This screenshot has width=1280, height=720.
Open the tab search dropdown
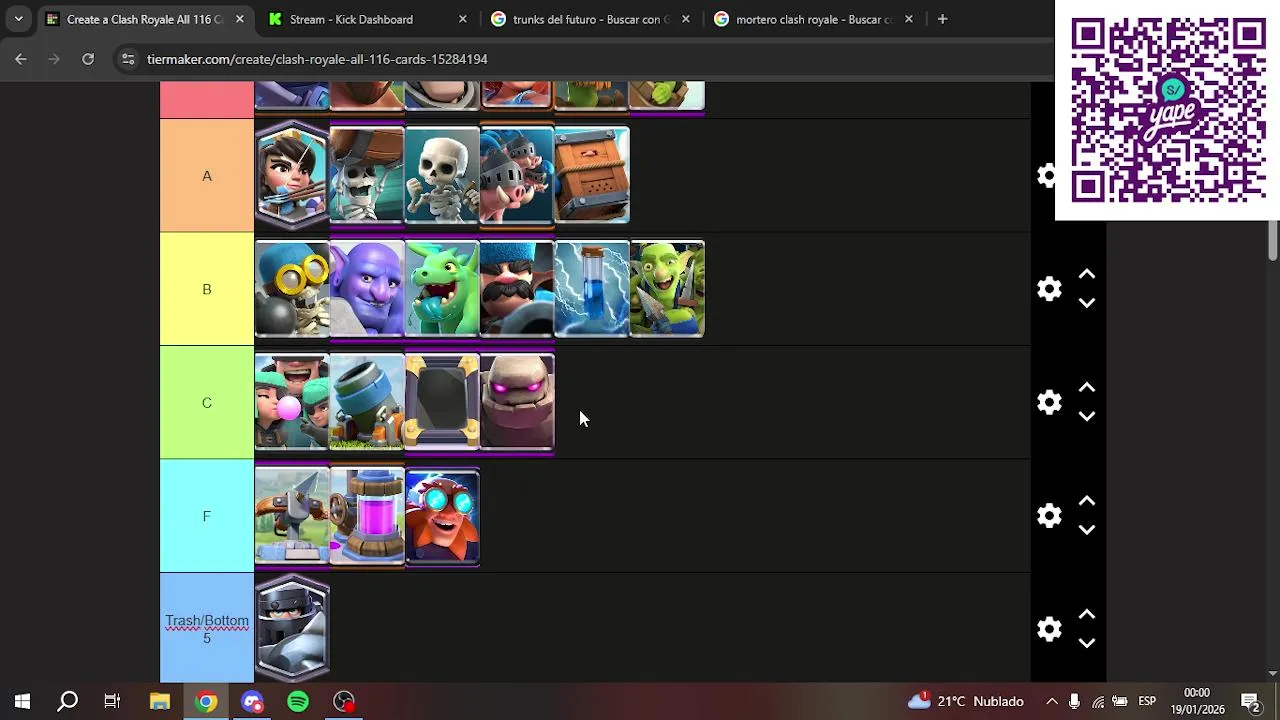pyautogui.click(x=18, y=19)
